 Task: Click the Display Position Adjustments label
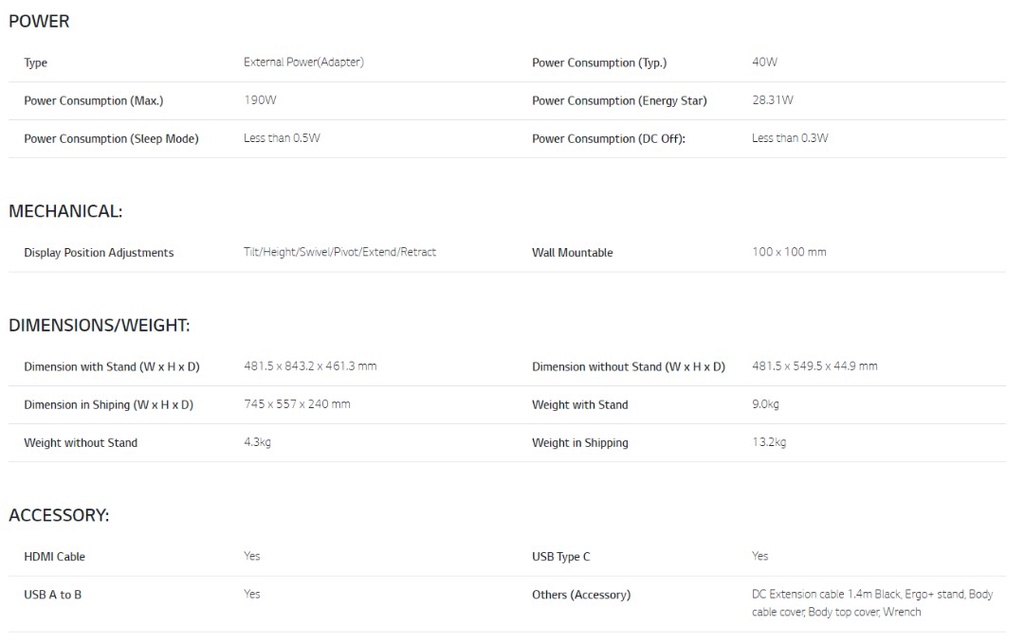(99, 252)
